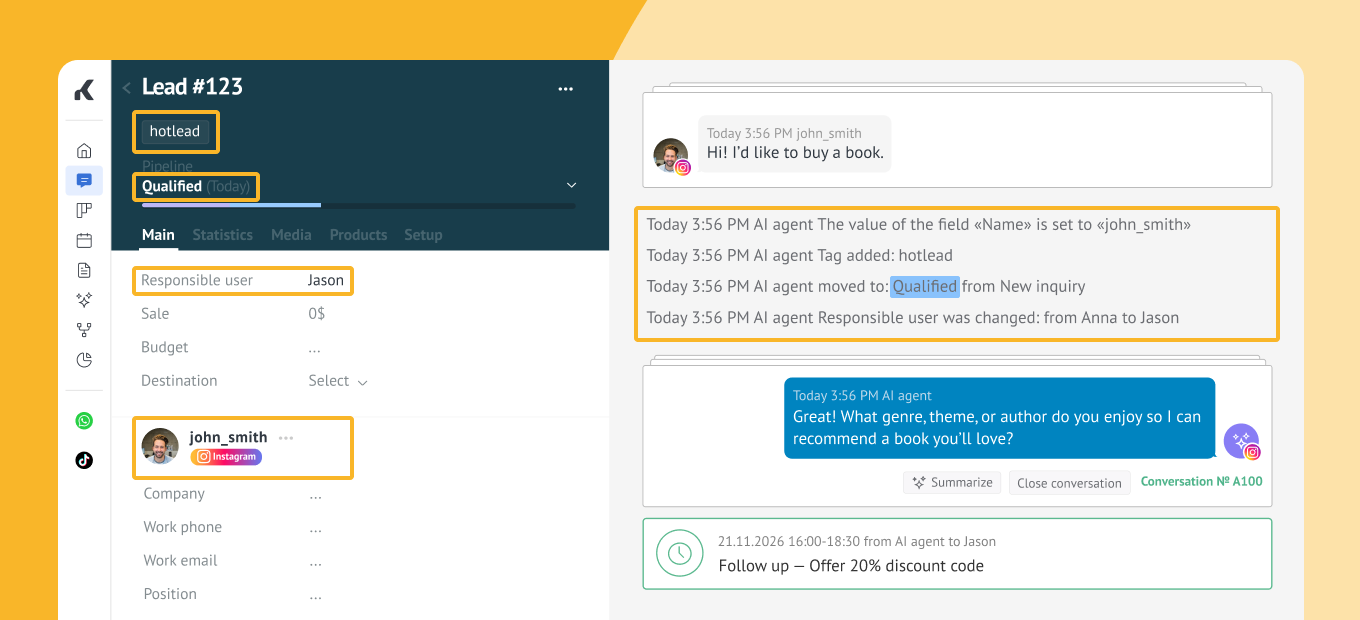
Task: Open the Chats icon in sidebar
Action: coord(84,181)
